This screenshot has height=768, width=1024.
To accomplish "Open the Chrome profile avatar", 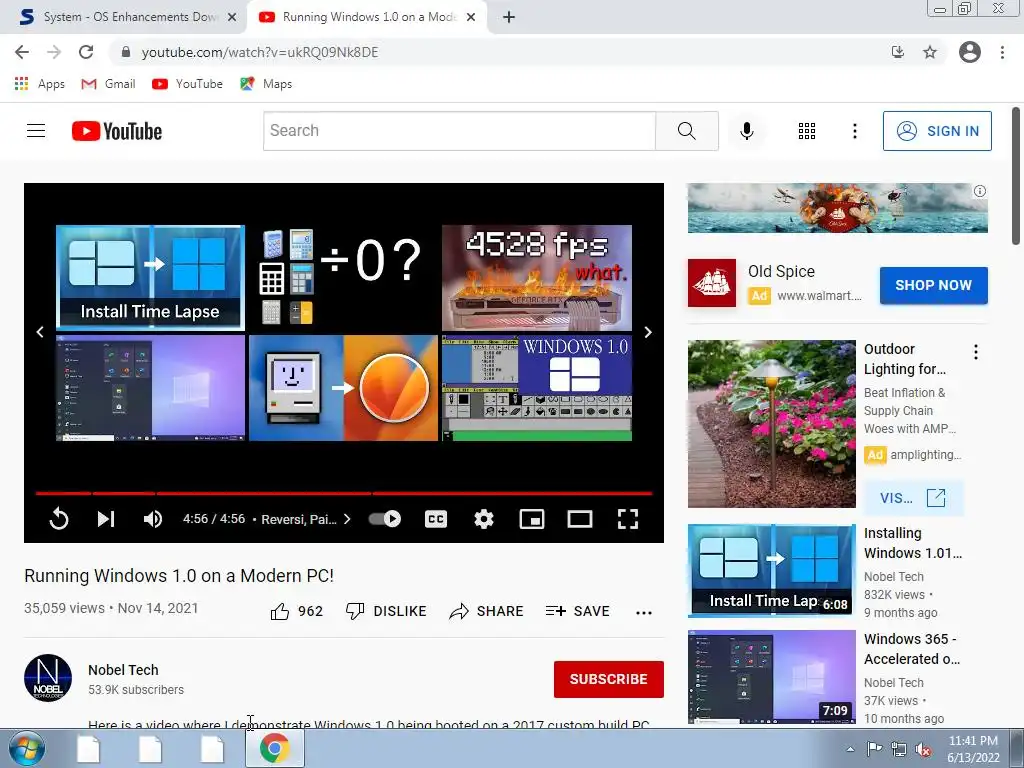I will tap(970, 52).
